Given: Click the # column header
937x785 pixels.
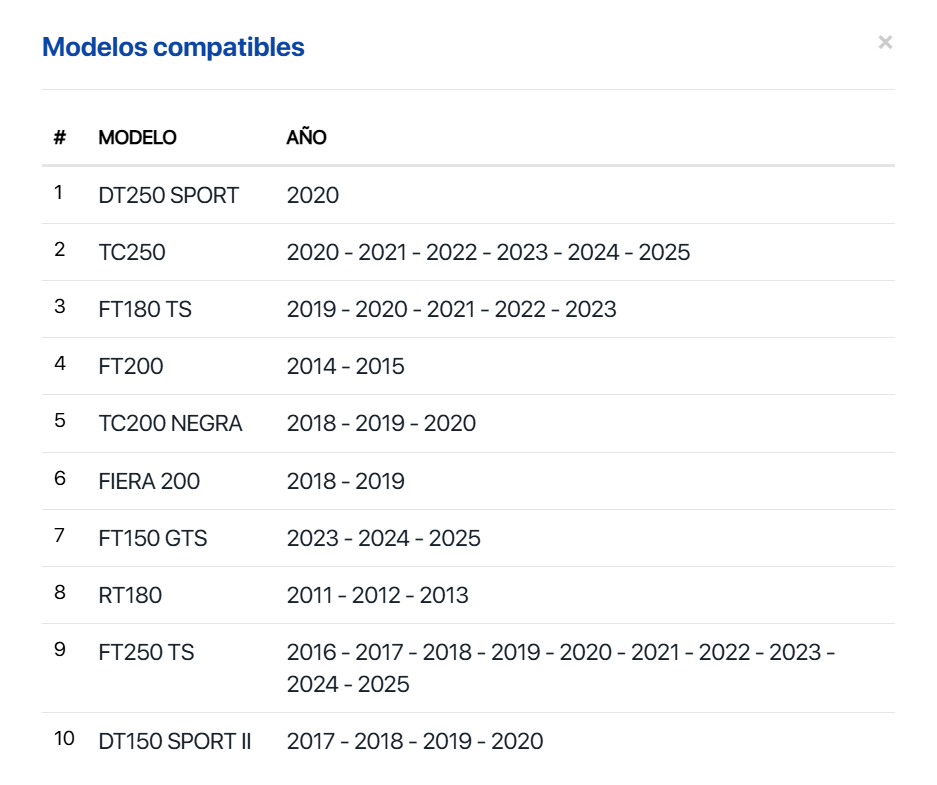Looking at the screenshot, I should 60,138.
